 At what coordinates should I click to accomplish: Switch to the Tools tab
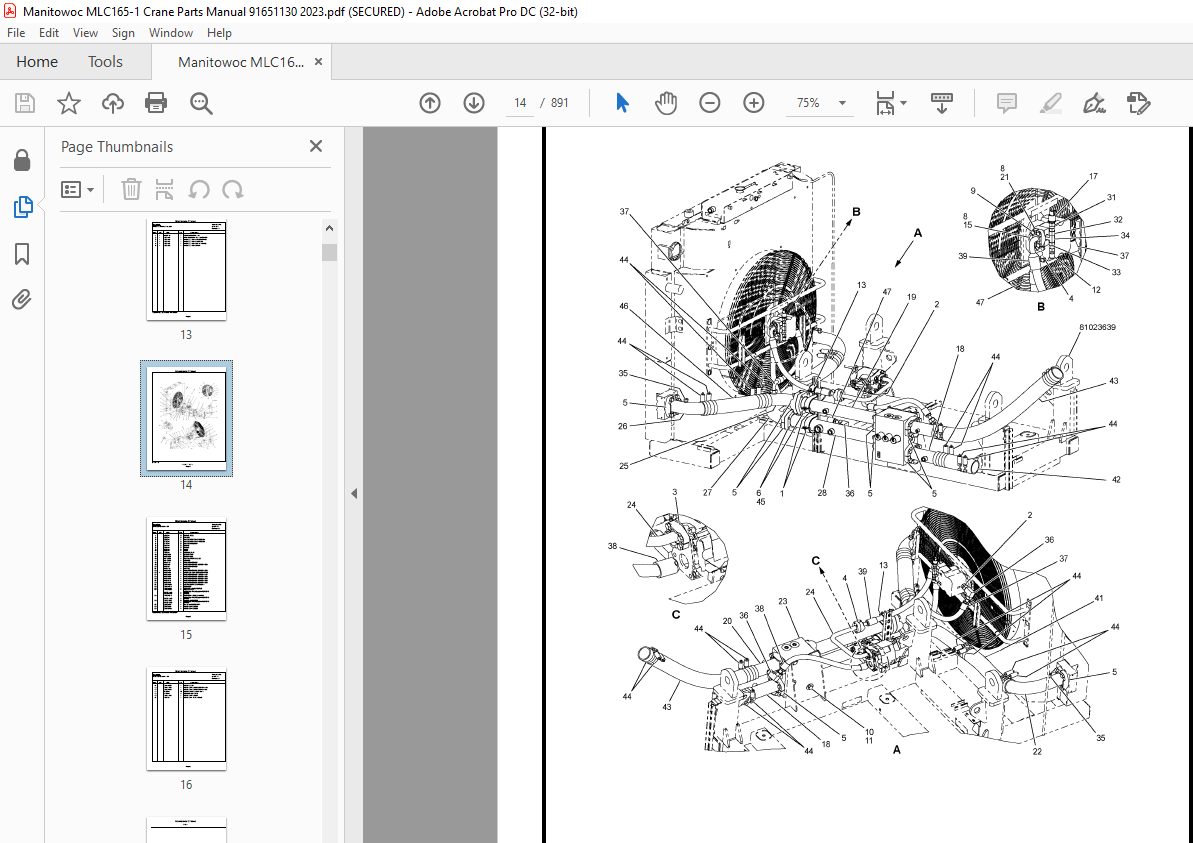pos(105,62)
